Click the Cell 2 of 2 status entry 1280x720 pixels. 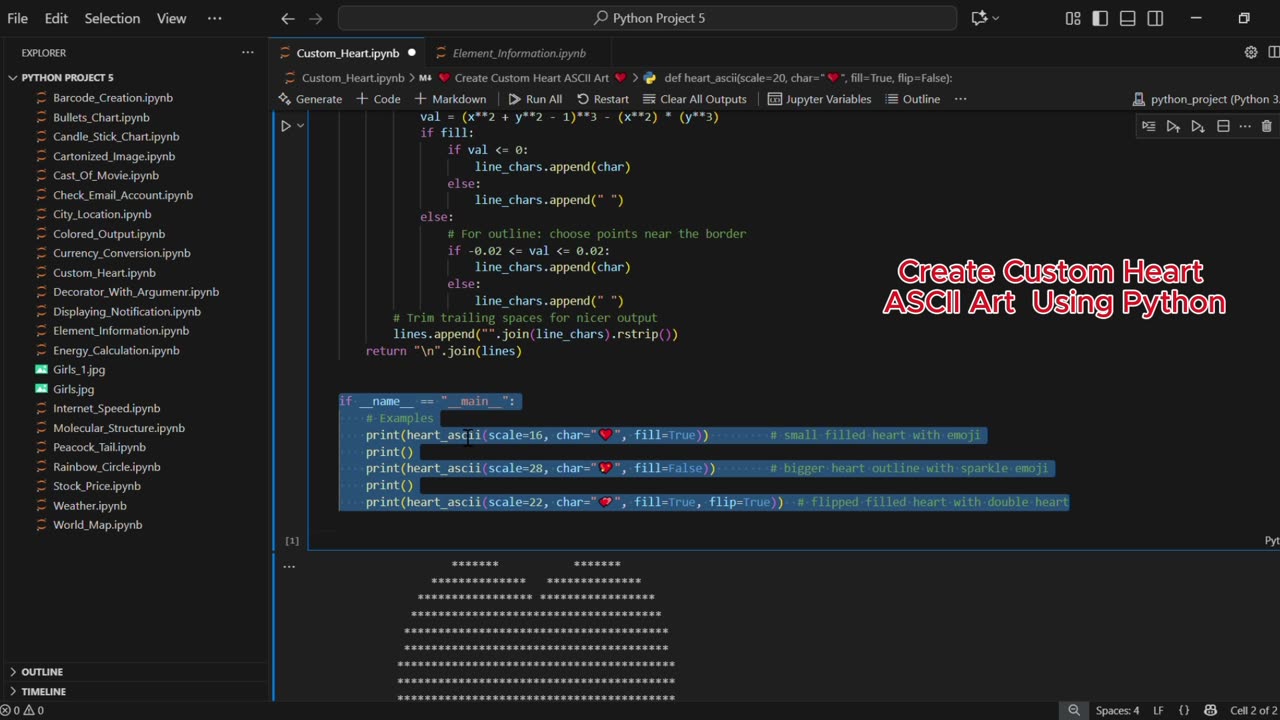1254,710
